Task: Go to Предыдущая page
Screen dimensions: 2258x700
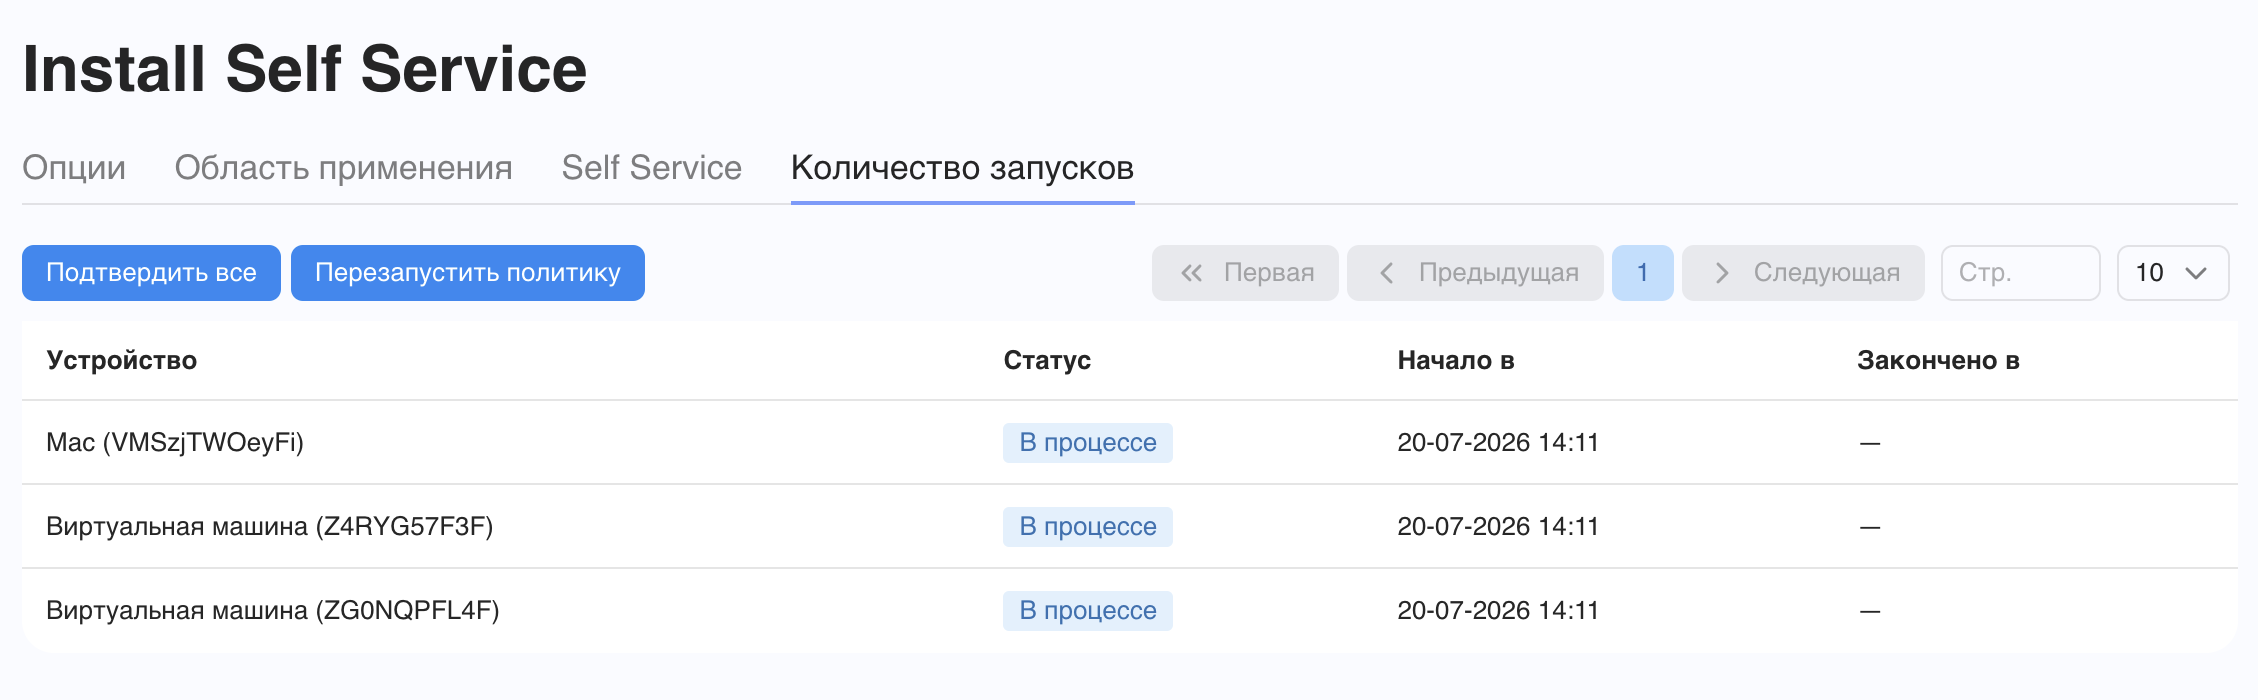Action: 1475,273
